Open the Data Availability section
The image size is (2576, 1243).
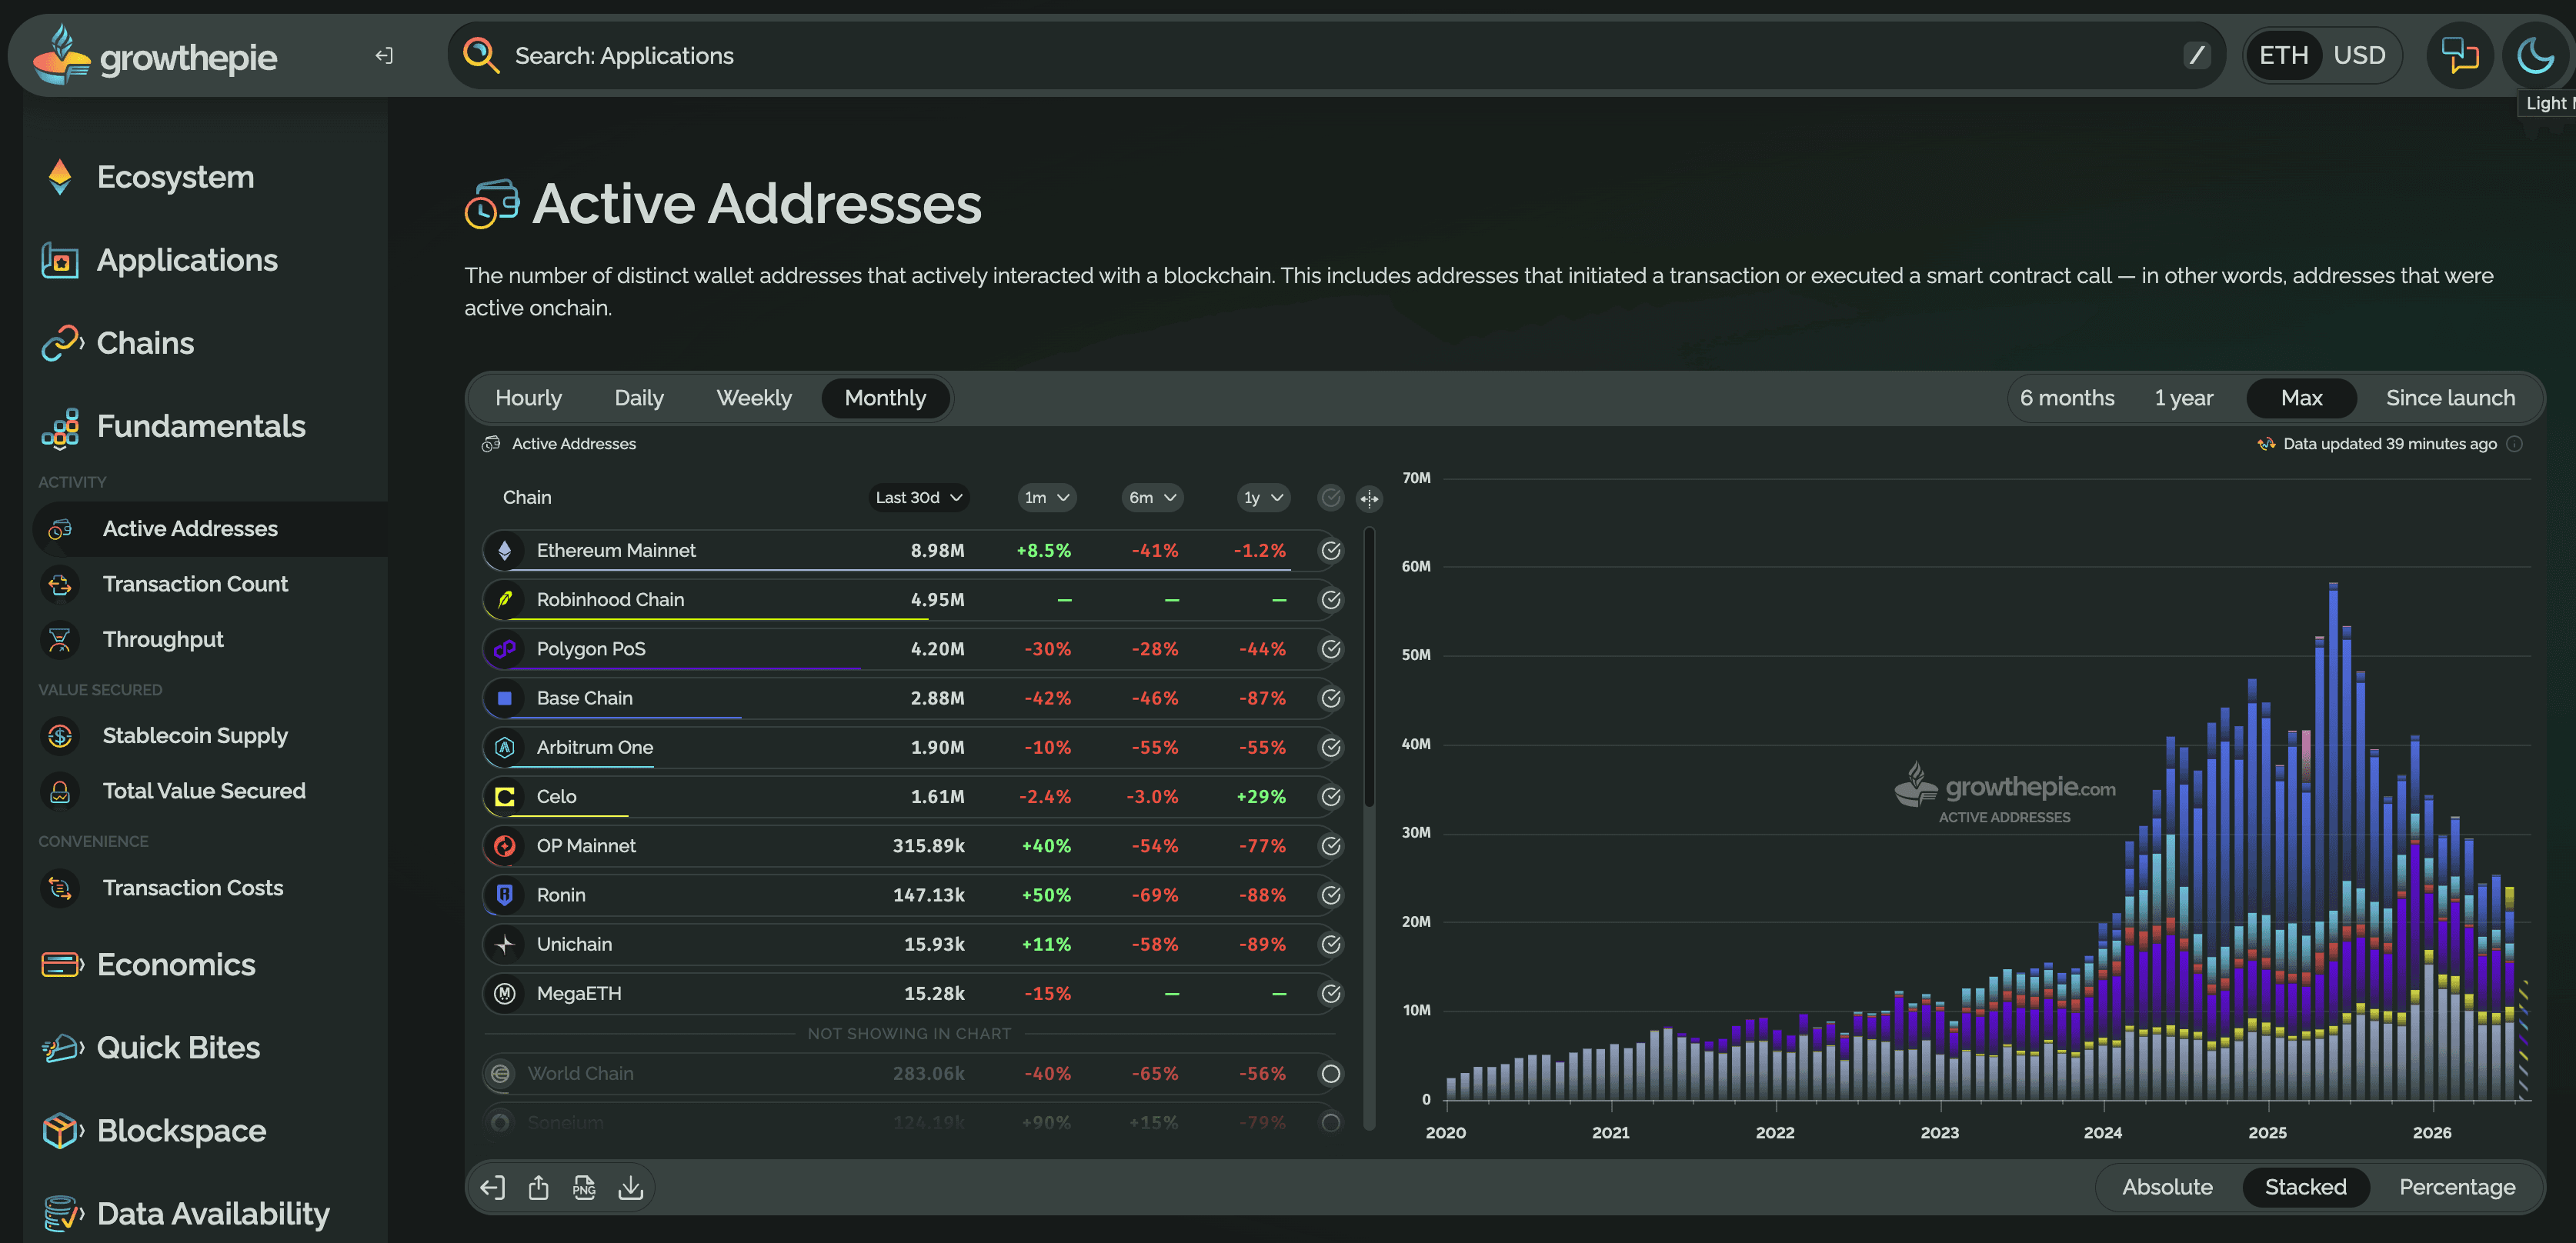213,1213
